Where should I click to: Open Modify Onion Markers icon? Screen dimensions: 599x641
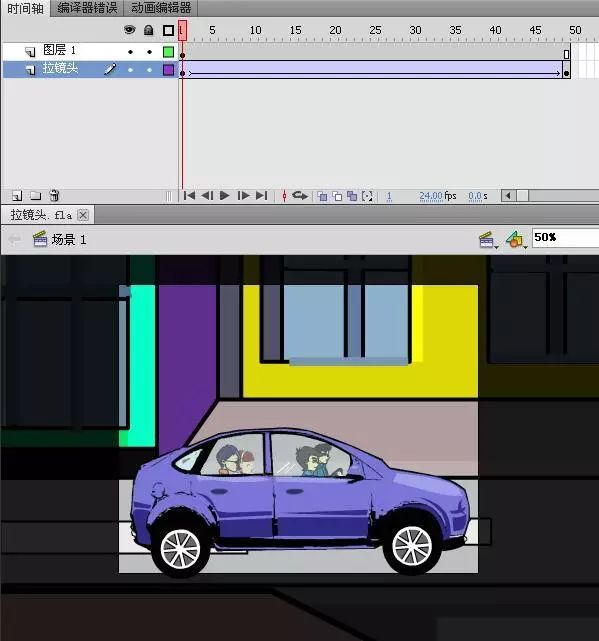click(x=367, y=196)
